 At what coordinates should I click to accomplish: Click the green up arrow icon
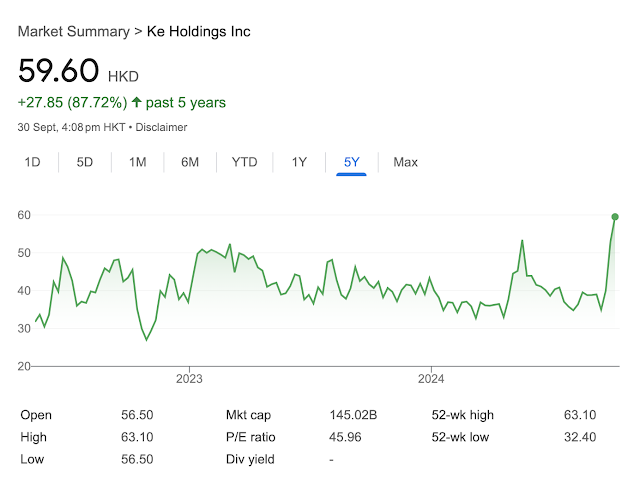coord(136,102)
